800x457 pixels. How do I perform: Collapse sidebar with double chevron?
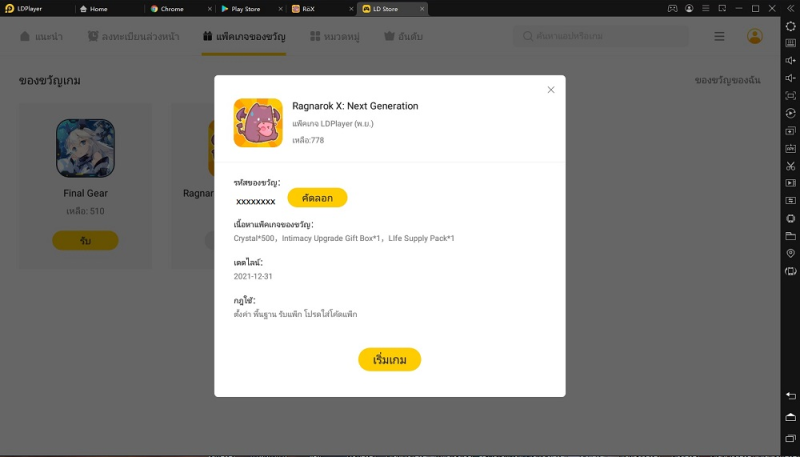click(x=790, y=8)
